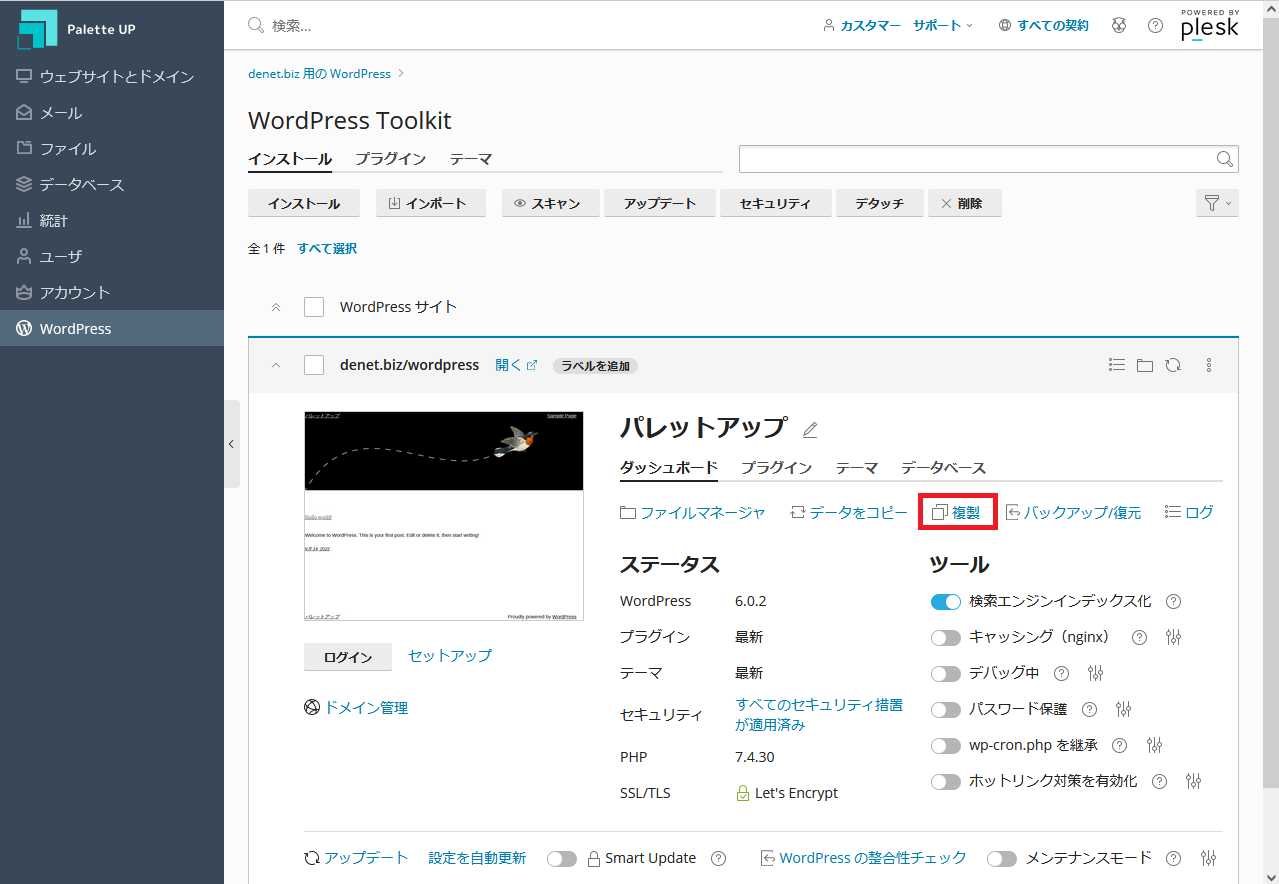Screen dimensions: 1279x884
Task: Toggle キャッシング (nginx) switch
Action: click(x=945, y=637)
